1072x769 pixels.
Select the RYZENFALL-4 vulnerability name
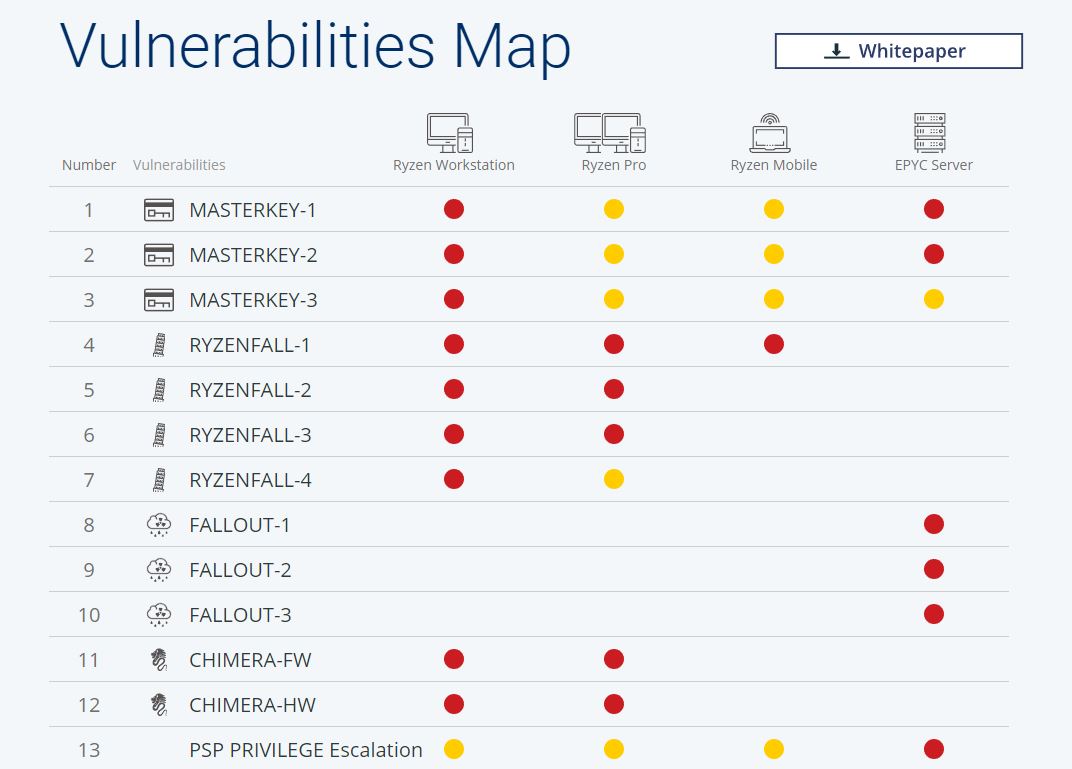[x=250, y=480]
